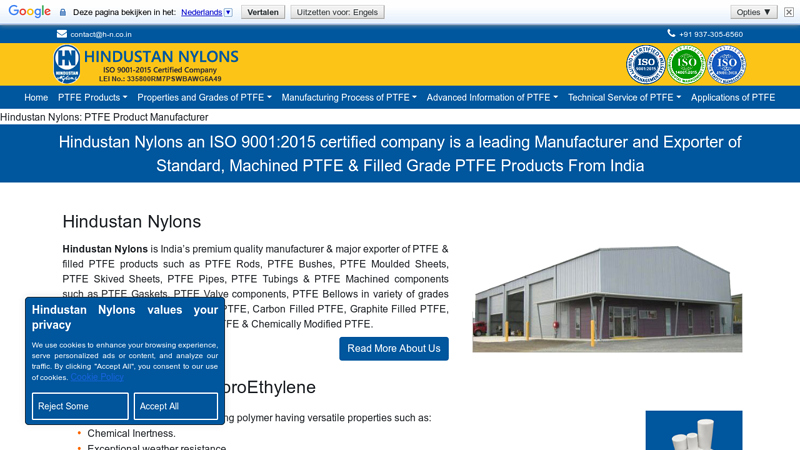
Task: Click the 'Chemical Inertness.' bullet item
Action: click(x=131, y=433)
